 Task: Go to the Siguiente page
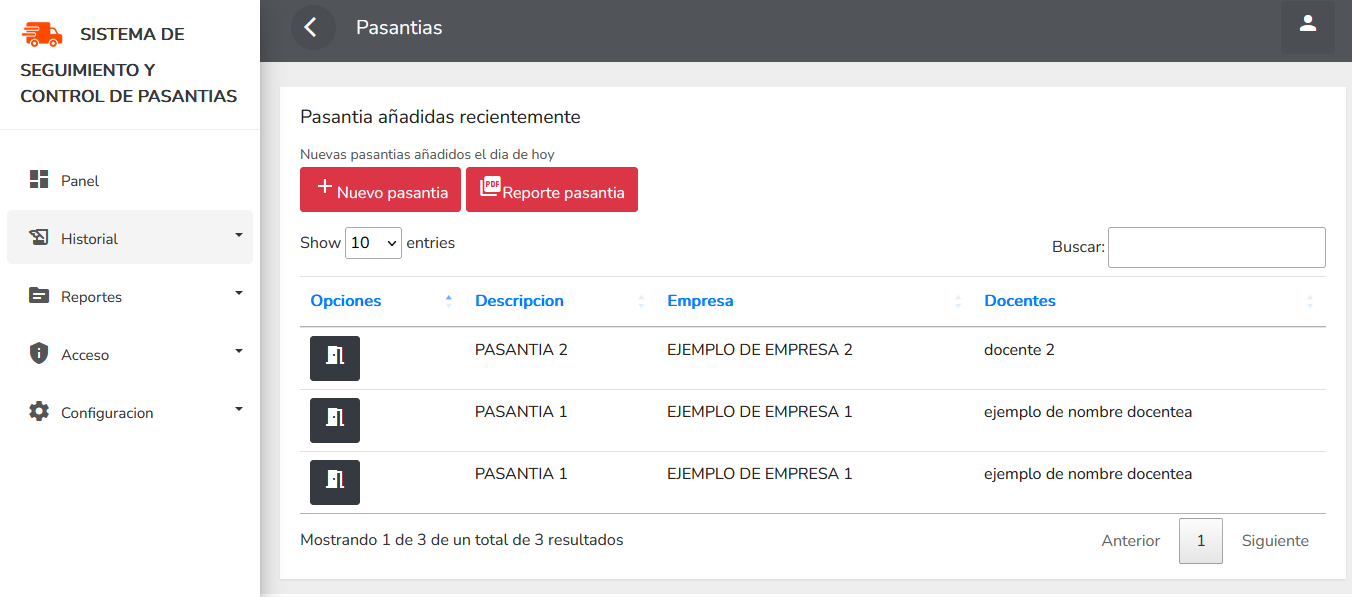pos(1275,541)
